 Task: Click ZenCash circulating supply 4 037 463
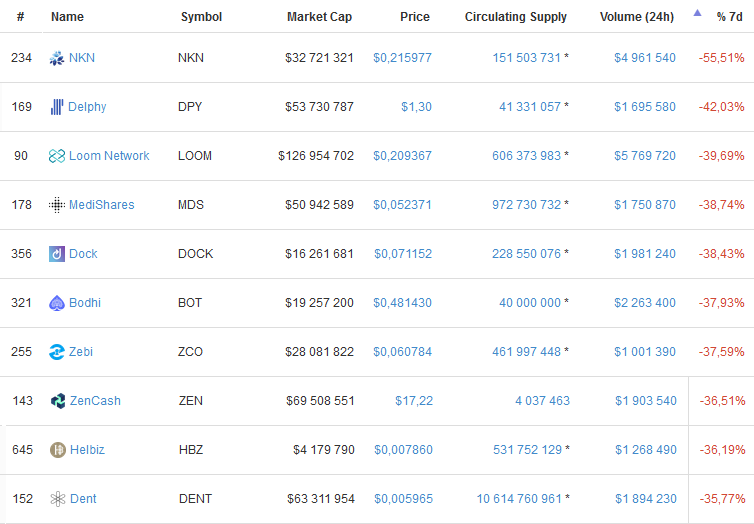click(542, 401)
